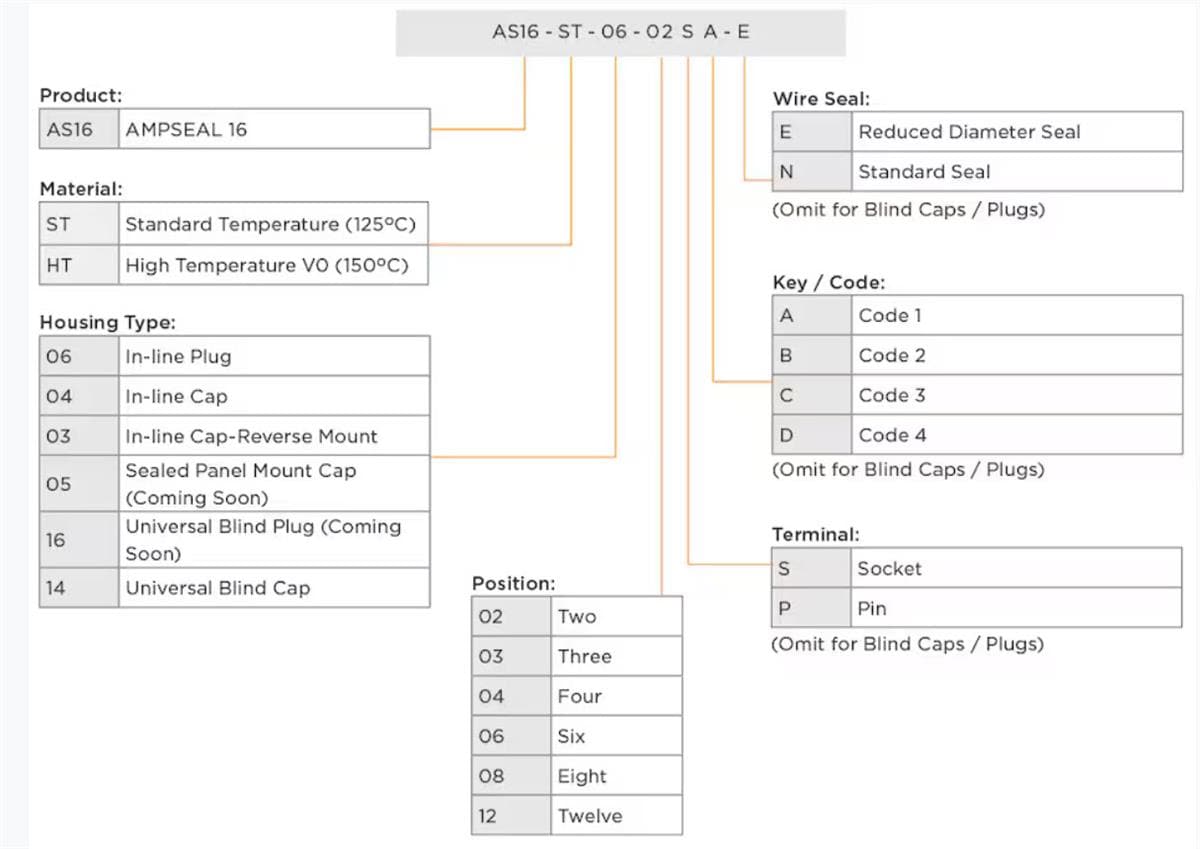Viewport: 1200px width, 849px height.
Task: Select position Six in the Position table
Action: tap(577, 736)
